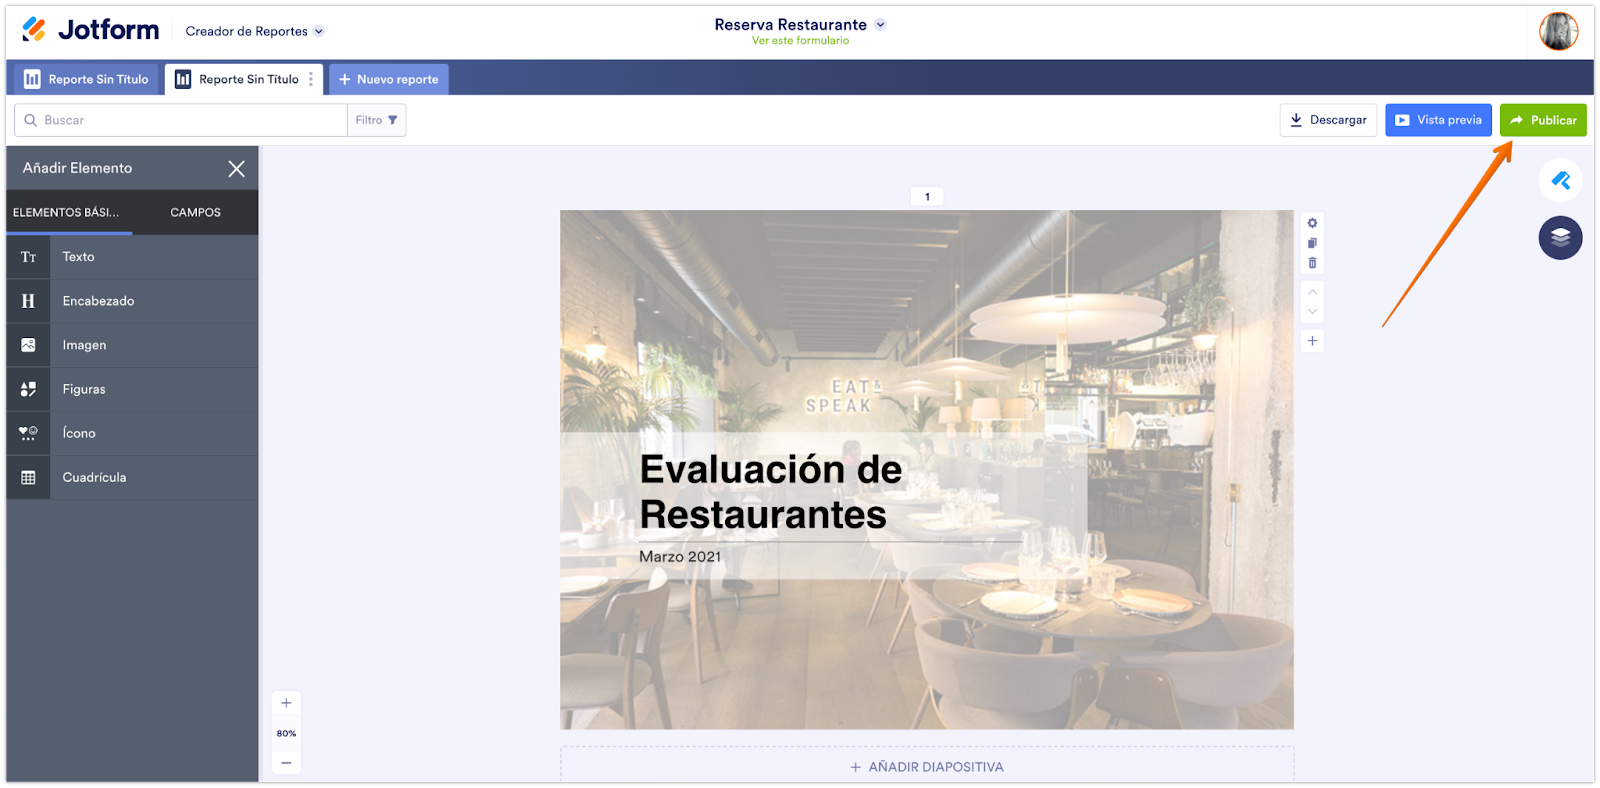Delete the slide with the trash icon
Viewport: 1600px width, 788px height.
[x=1312, y=263]
